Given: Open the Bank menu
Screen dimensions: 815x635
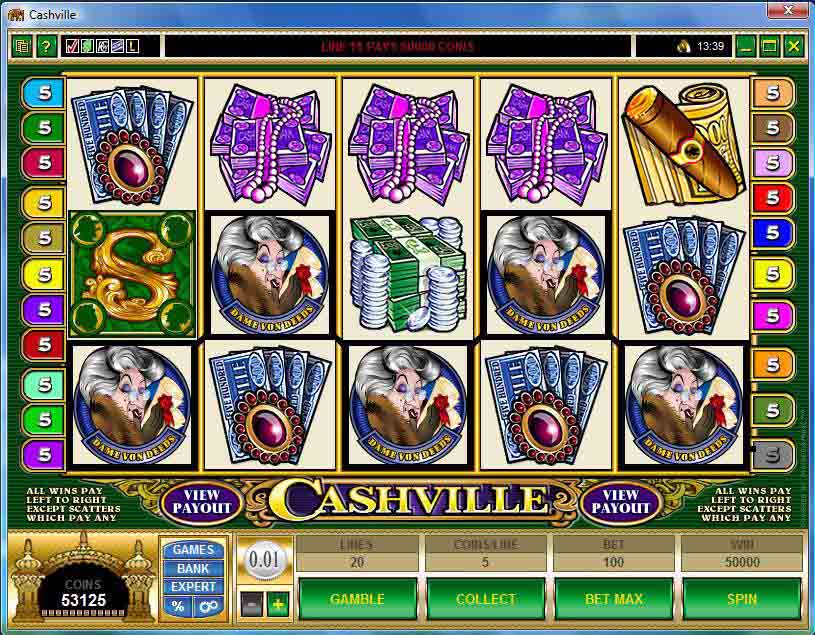Looking at the screenshot, I should 193,568.
